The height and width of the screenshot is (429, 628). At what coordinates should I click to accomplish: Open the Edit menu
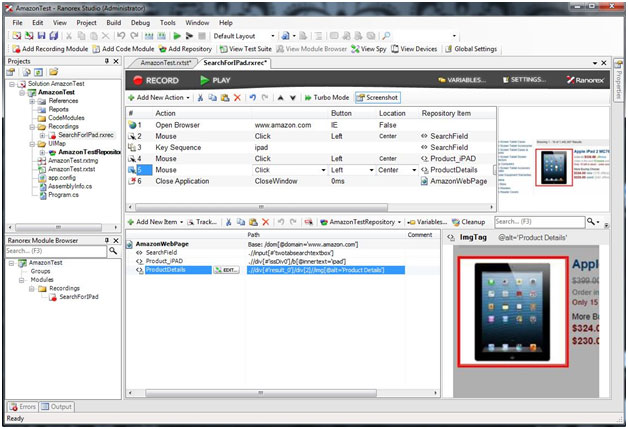click(38, 23)
